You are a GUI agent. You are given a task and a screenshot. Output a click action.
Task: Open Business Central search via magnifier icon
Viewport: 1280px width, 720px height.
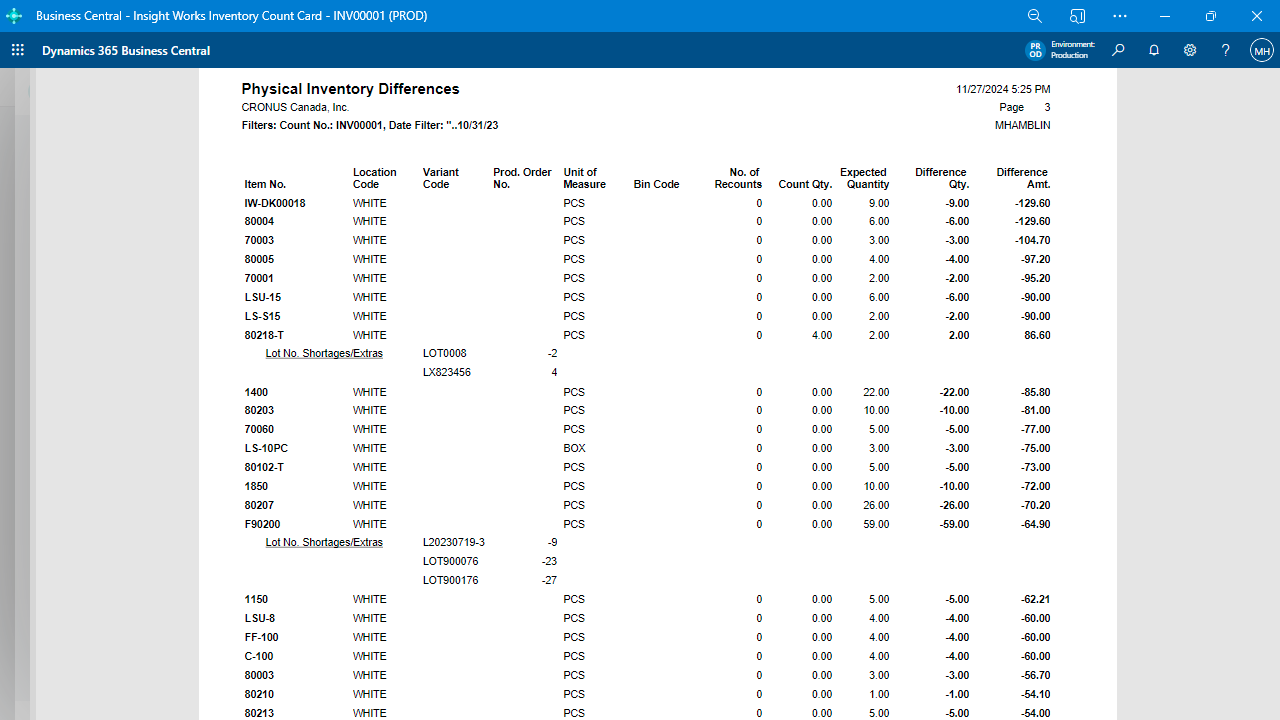coord(1118,50)
